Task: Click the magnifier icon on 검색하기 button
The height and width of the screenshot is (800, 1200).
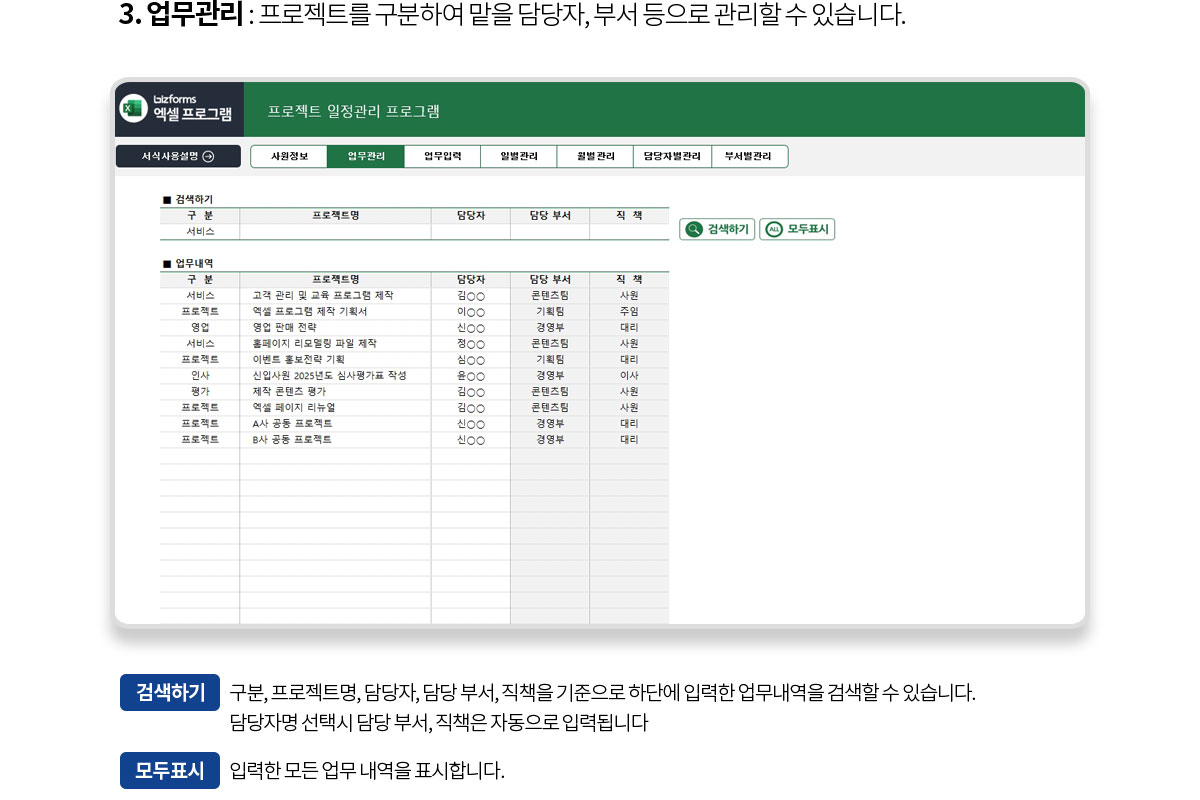Action: click(x=694, y=229)
